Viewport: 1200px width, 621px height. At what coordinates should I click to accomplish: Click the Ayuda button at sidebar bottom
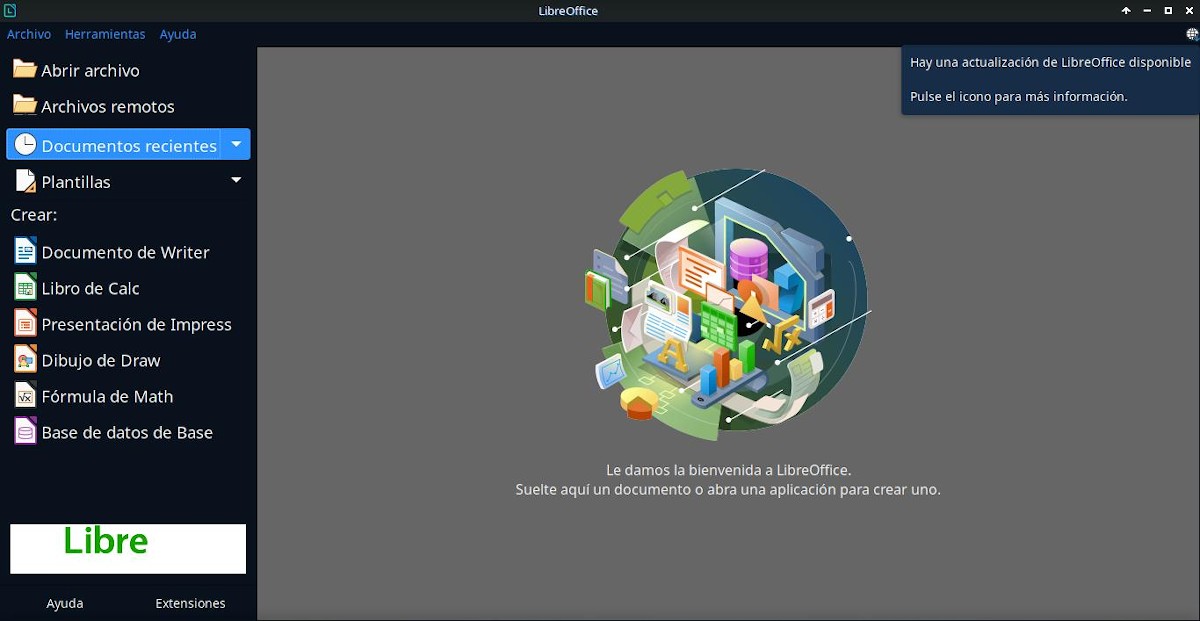pos(65,603)
